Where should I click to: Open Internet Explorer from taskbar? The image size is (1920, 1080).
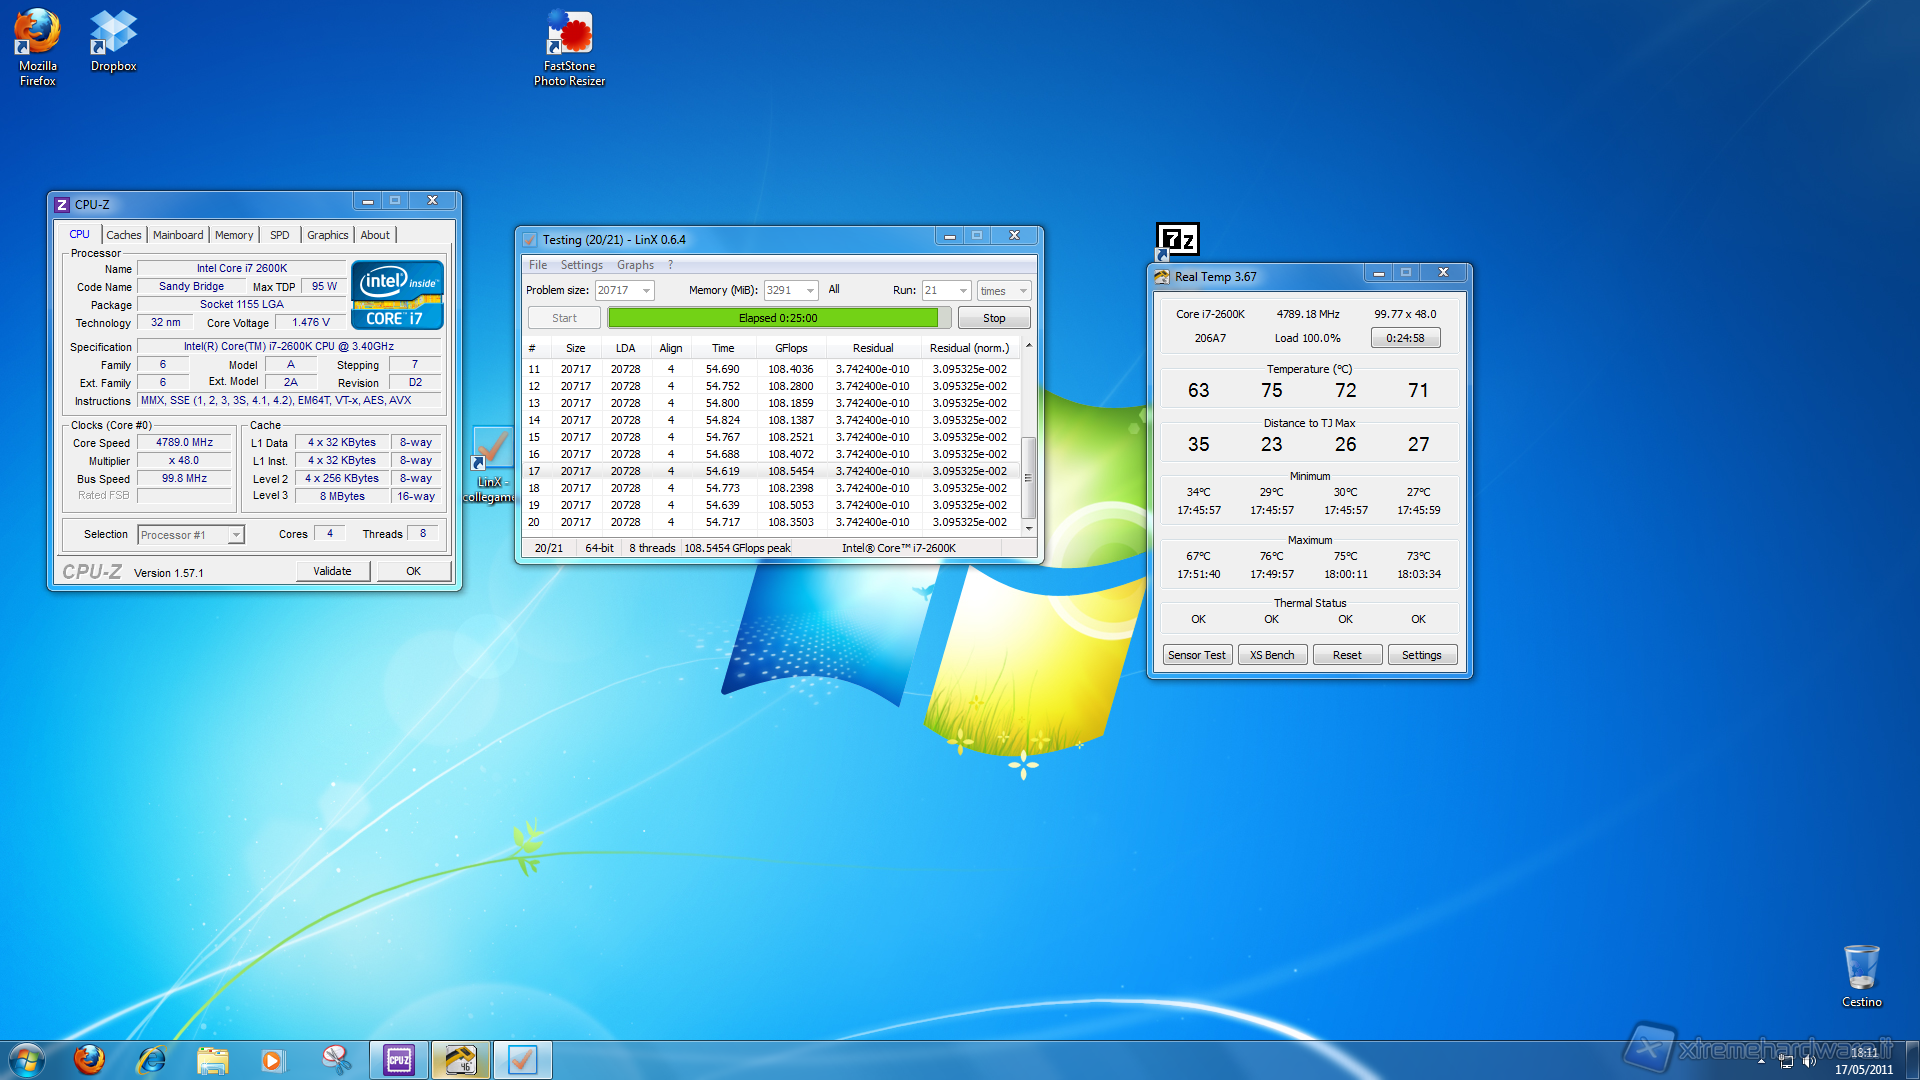point(151,1060)
